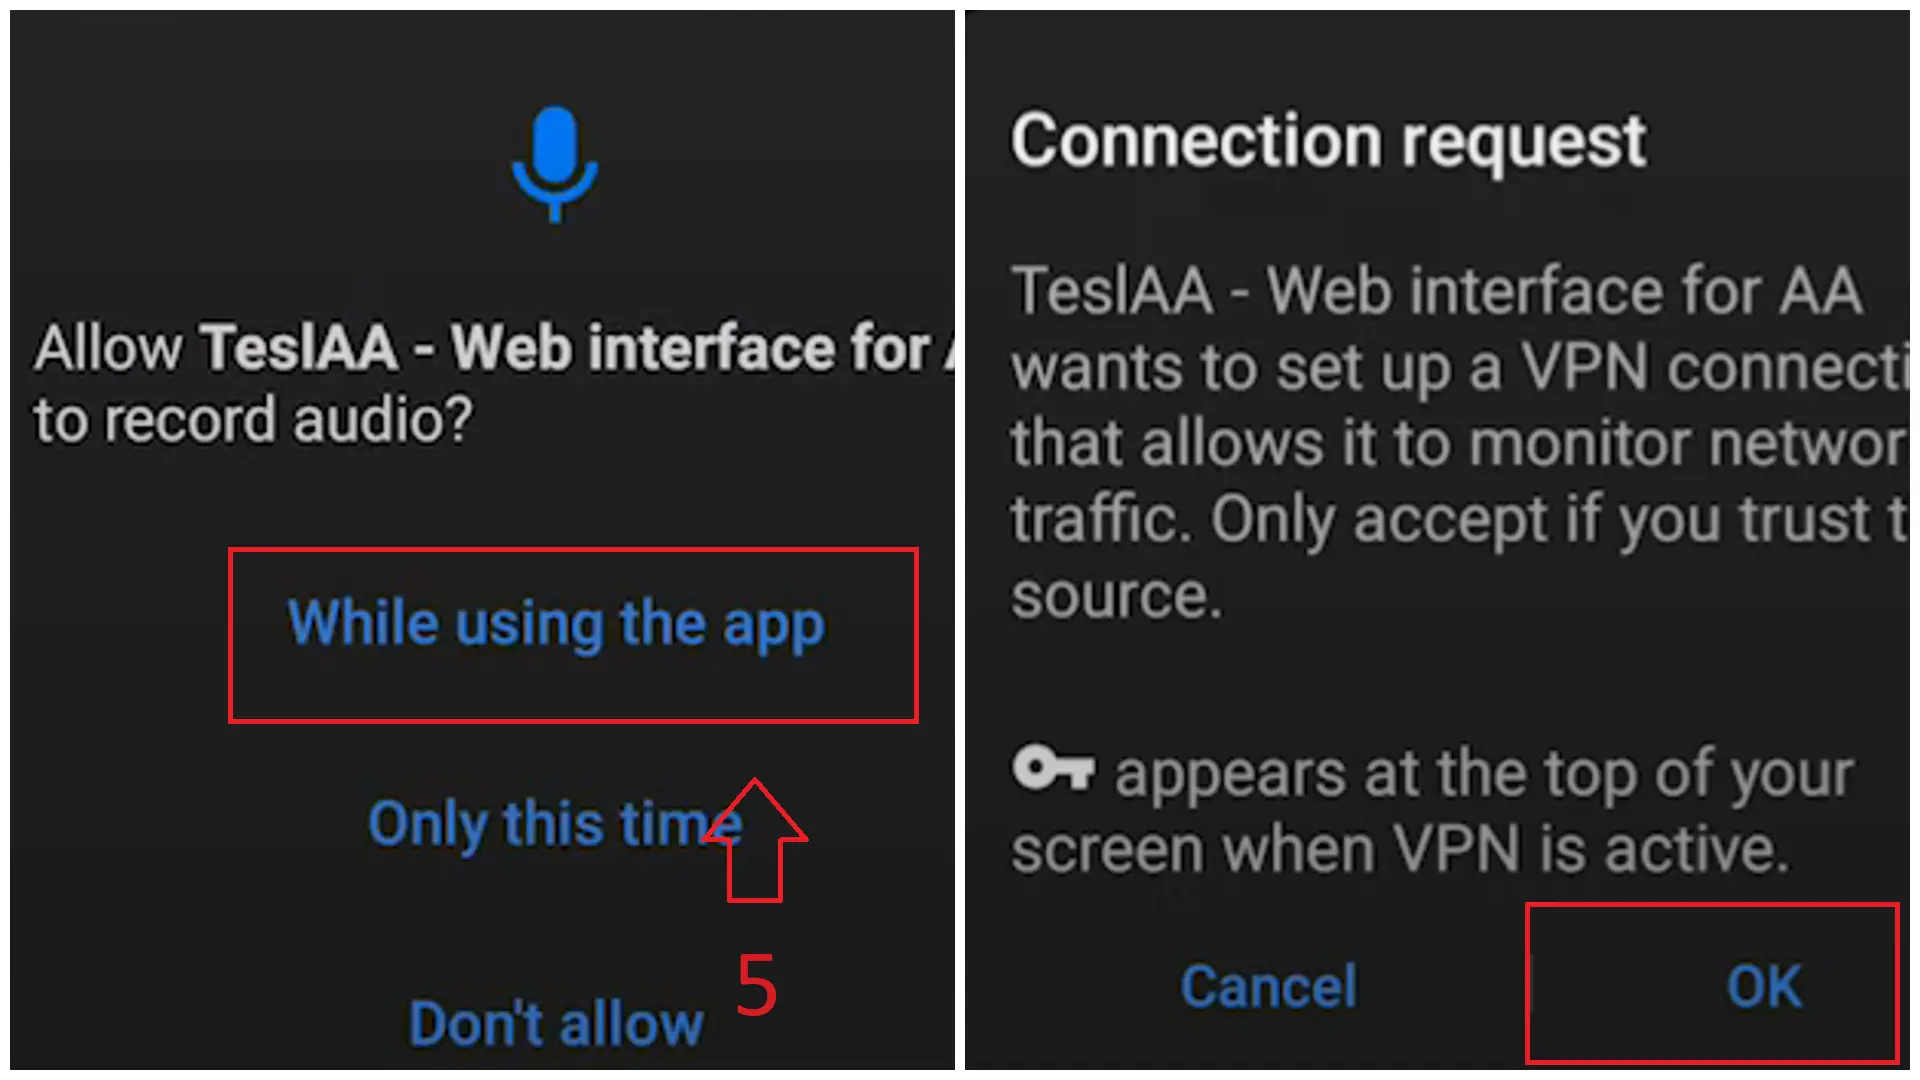This screenshot has height=1080, width=1920.
Task: Click the word 'source.' in the dialog
Action: [1116, 596]
